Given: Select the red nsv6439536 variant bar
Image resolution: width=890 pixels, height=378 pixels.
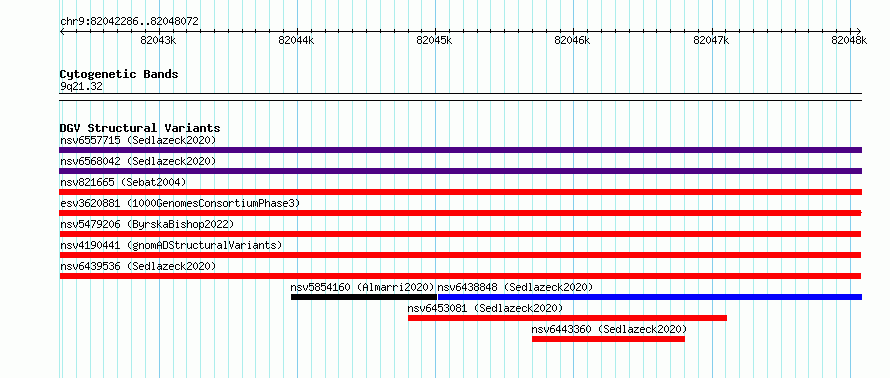Looking at the screenshot, I should pos(460,276).
